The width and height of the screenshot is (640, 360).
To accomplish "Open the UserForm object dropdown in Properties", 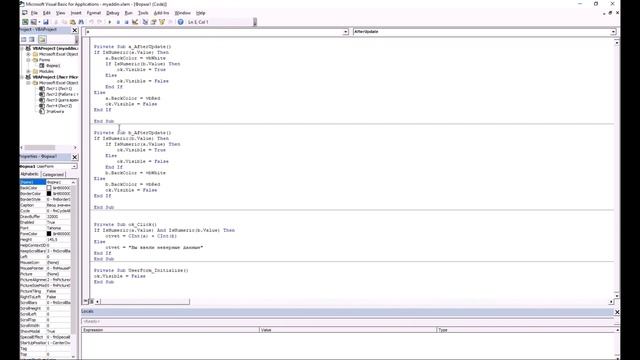I will [74, 167].
